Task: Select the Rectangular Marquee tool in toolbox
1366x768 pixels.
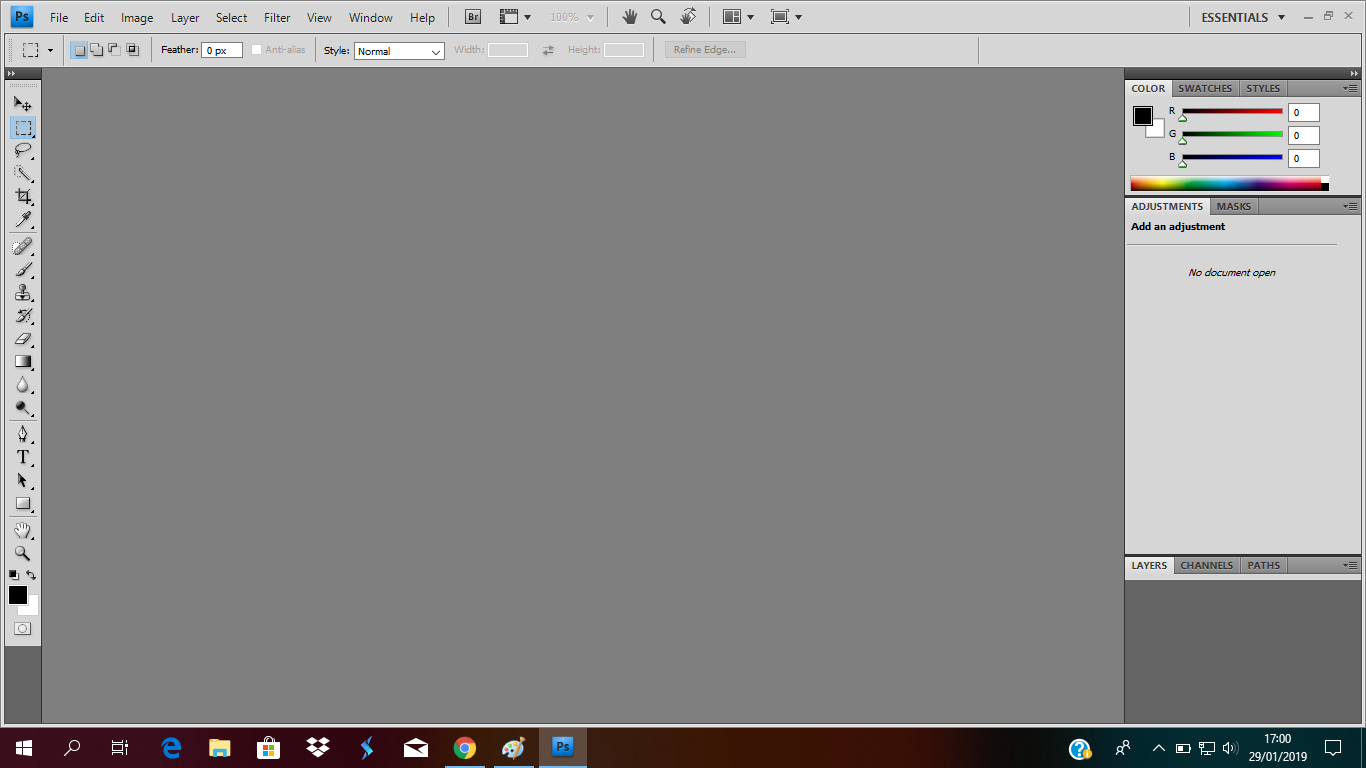Action: [23, 128]
